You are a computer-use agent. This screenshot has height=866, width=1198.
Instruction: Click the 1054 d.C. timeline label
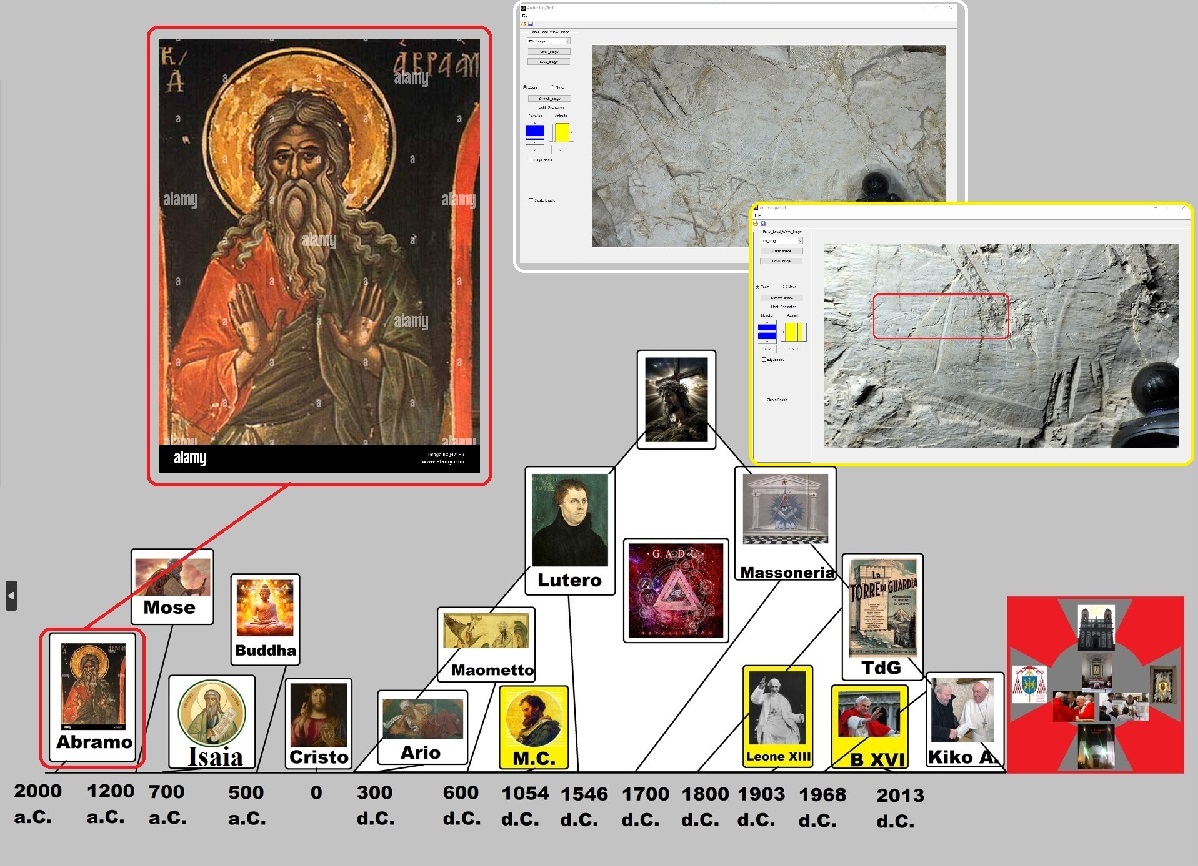click(x=525, y=806)
